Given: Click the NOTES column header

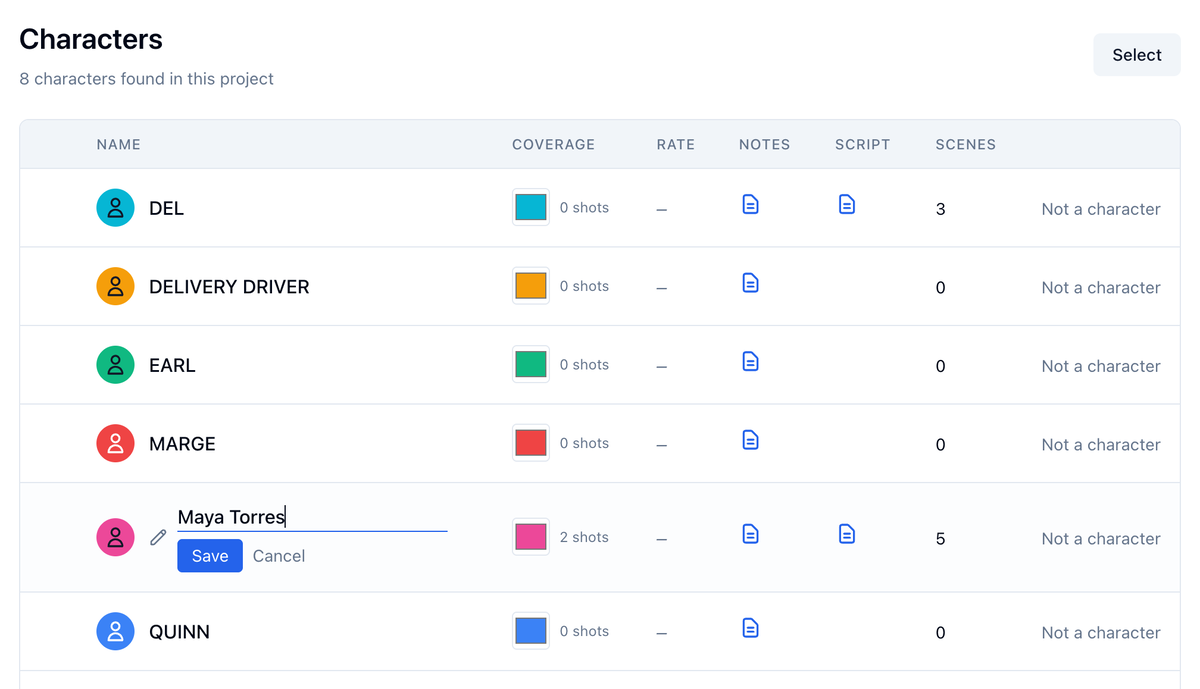Looking at the screenshot, I should pyautogui.click(x=765, y=144).
